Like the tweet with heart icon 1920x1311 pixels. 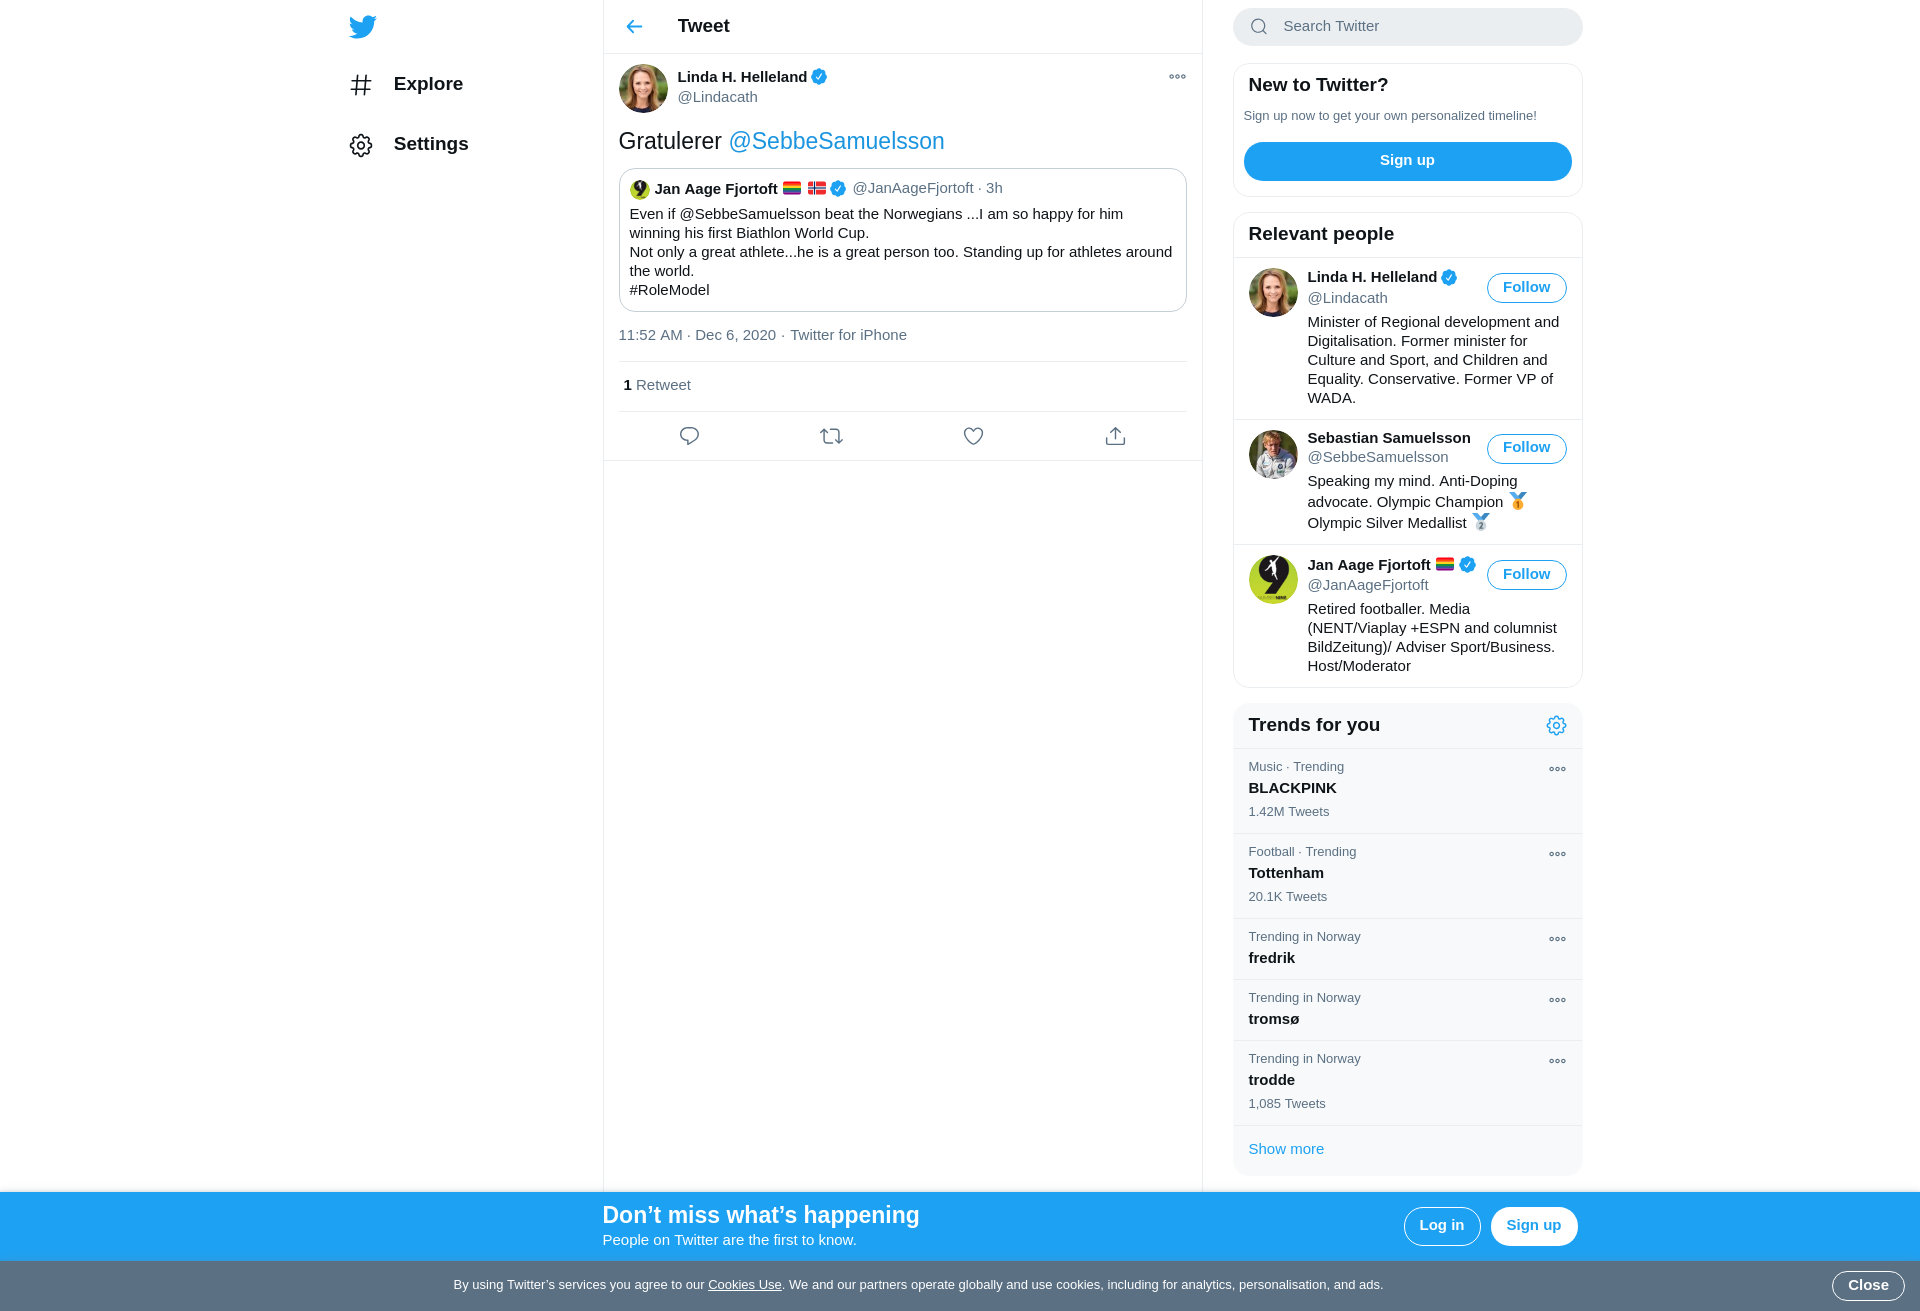(973, 436)
